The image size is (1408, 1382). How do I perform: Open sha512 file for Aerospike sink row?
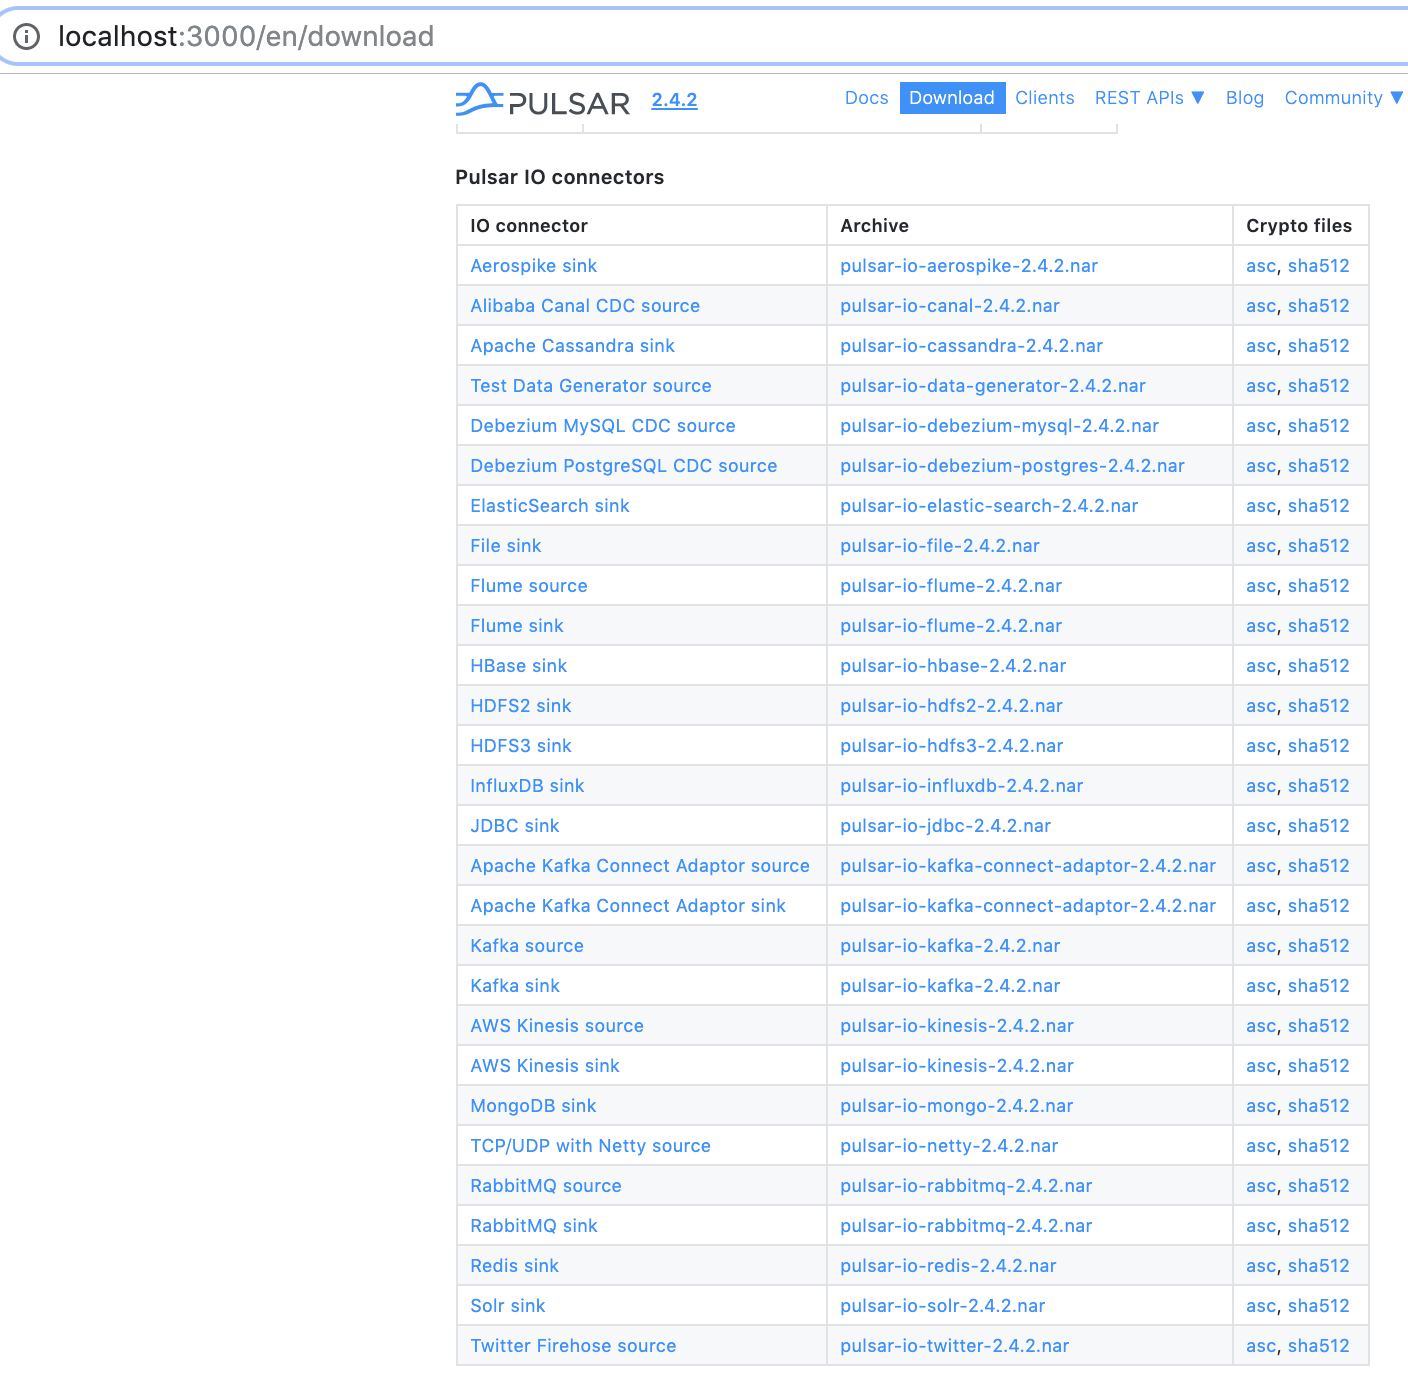[x=1318, y=266]
